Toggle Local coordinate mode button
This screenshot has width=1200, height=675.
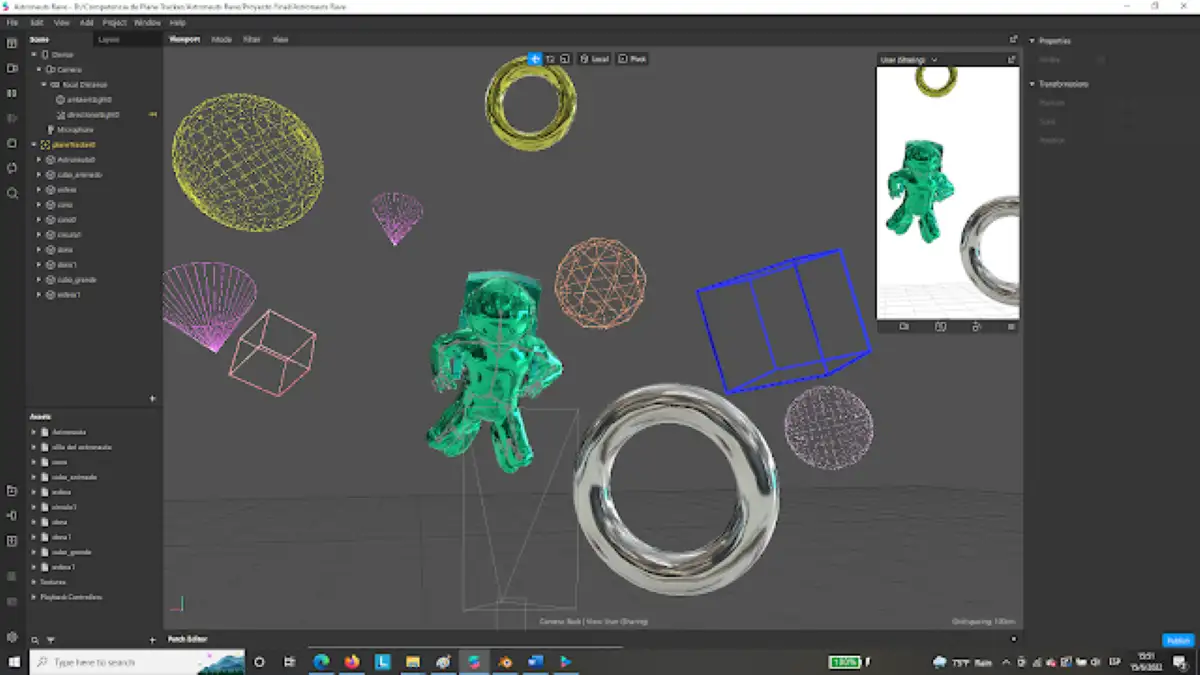[594, 59]
